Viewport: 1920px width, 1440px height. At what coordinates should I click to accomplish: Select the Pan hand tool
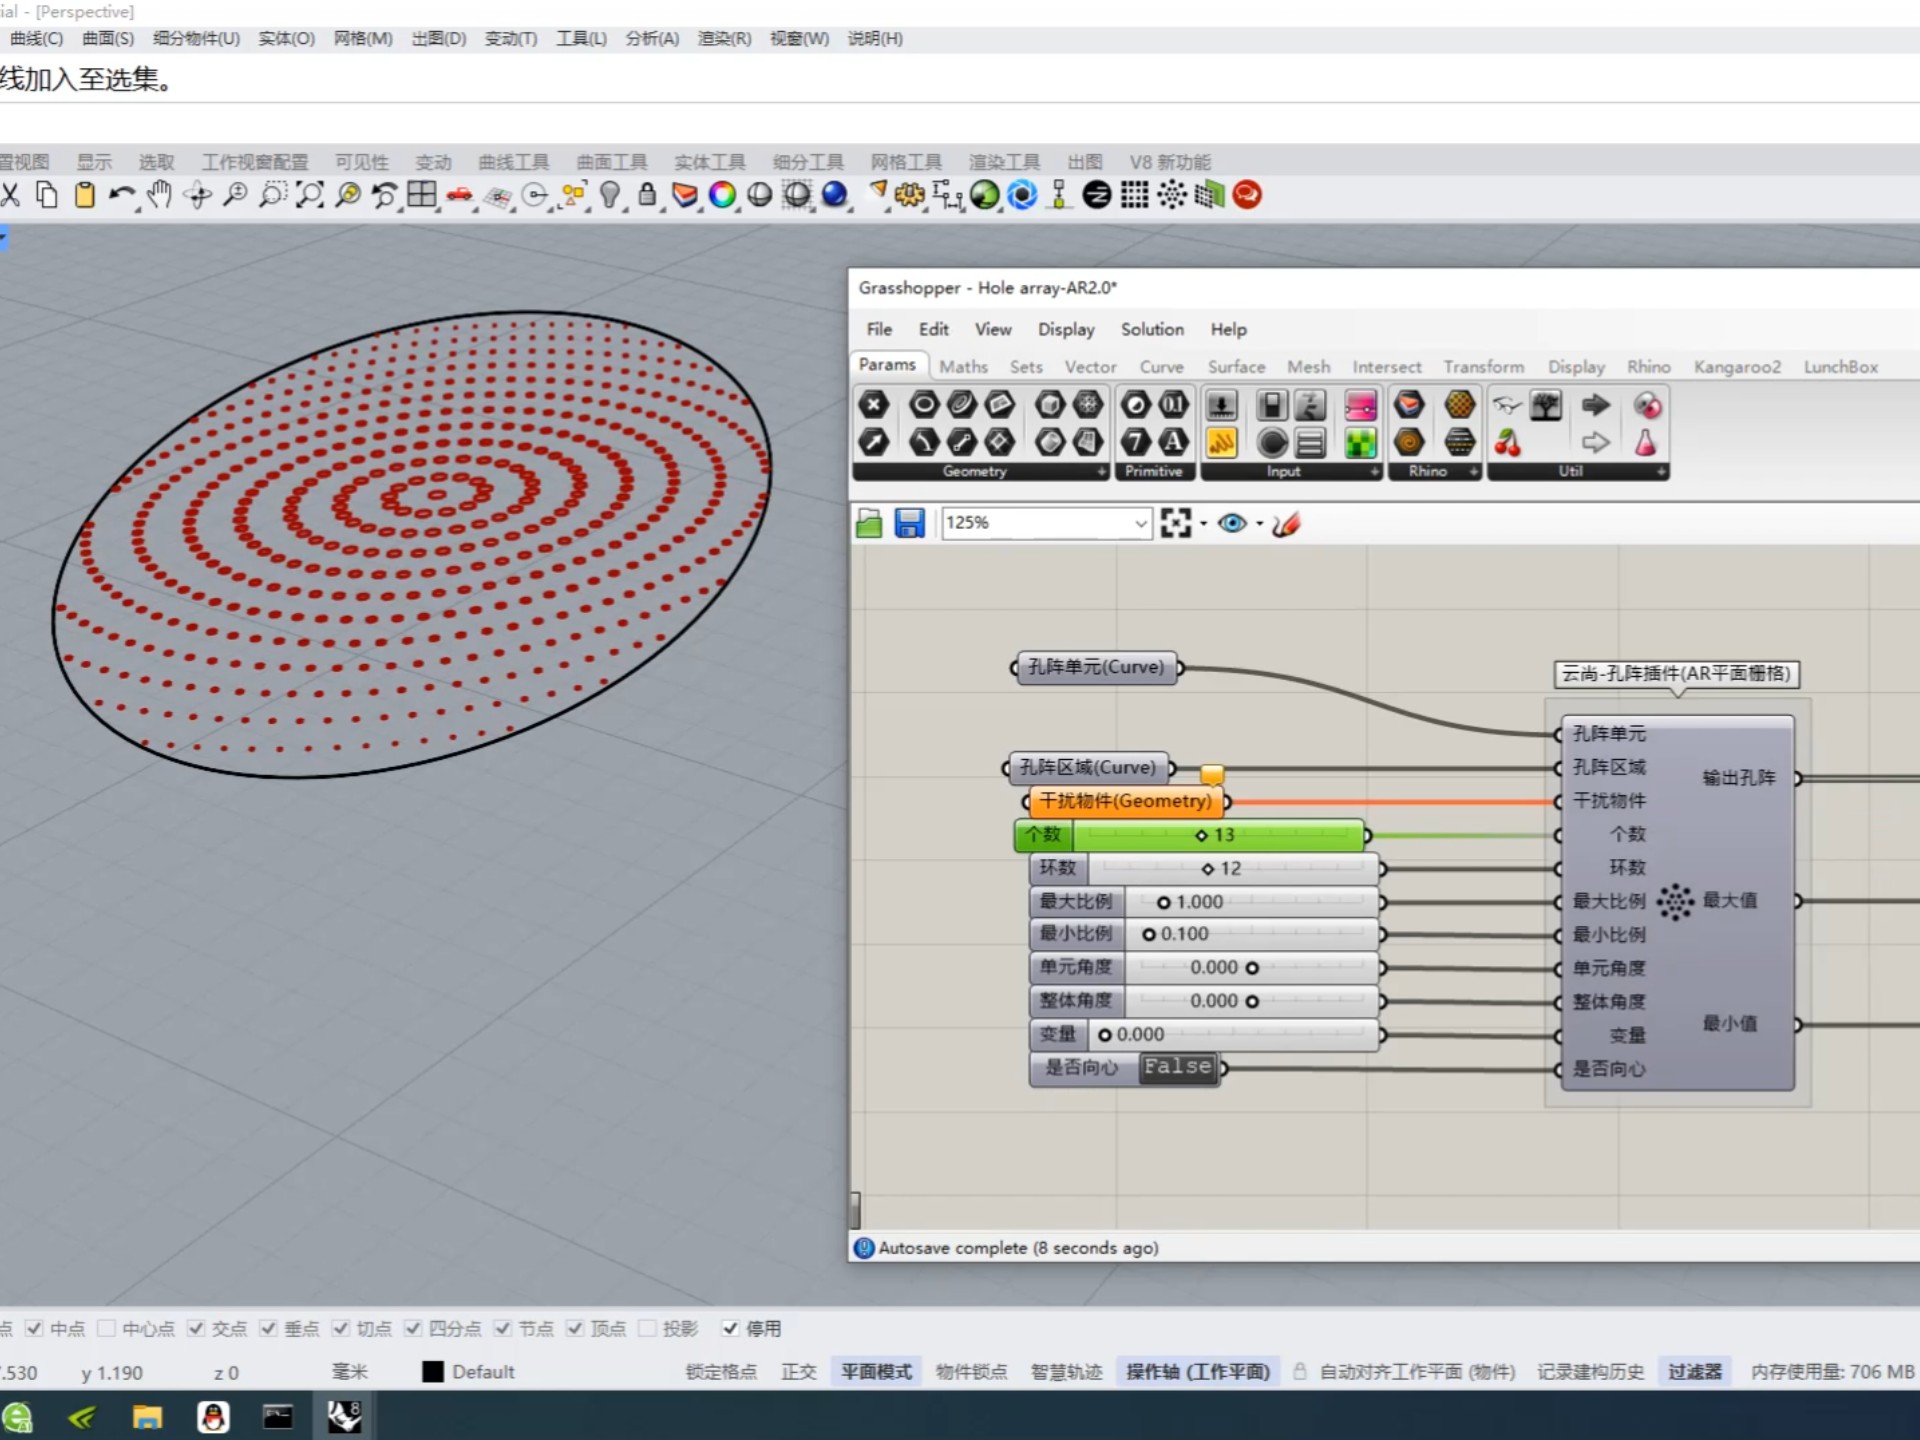[160, 195]
